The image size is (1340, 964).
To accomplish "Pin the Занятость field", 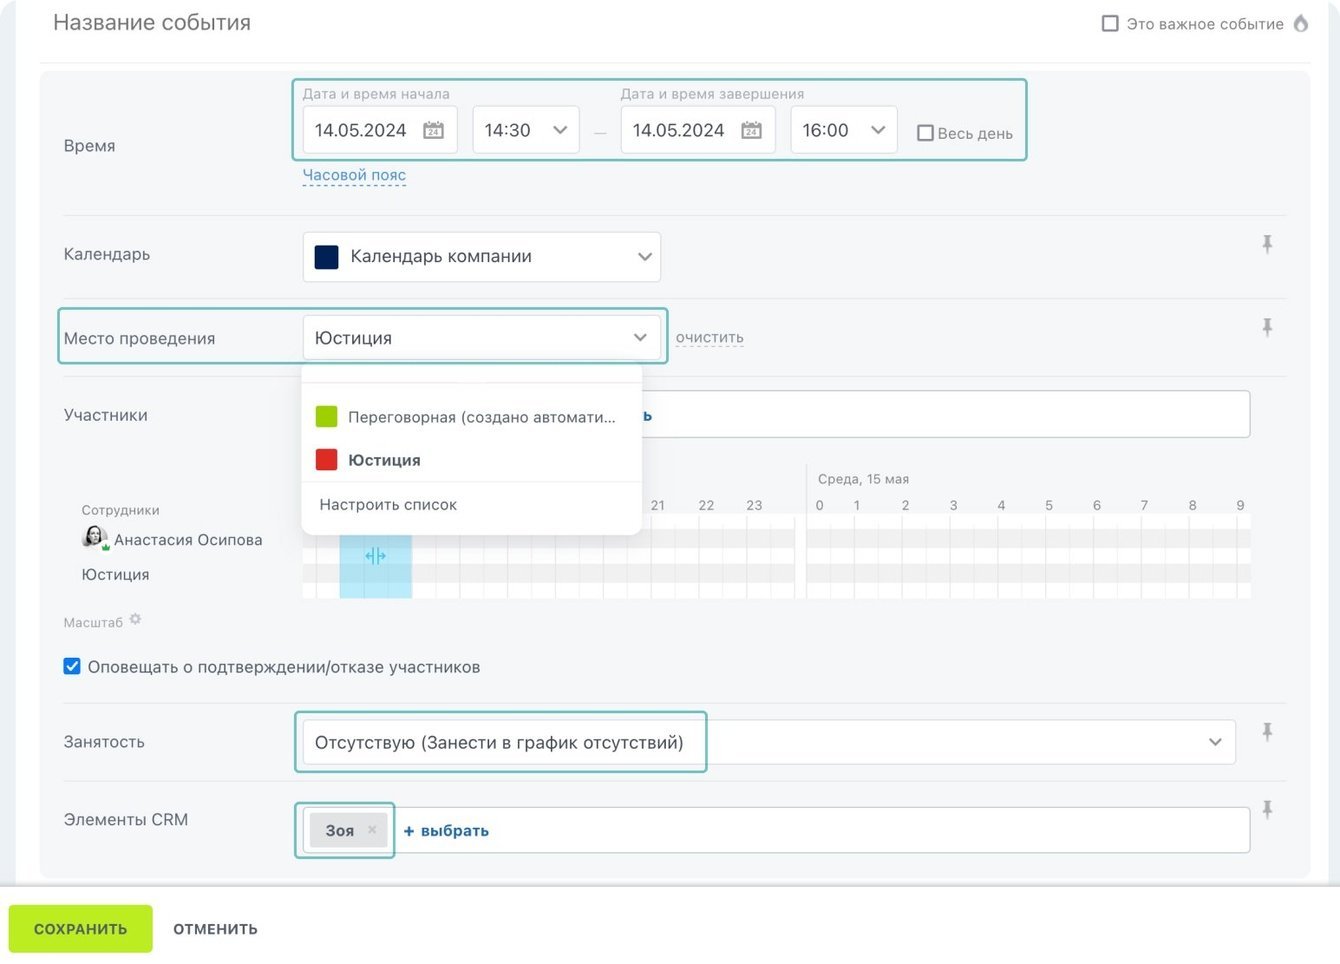I will (x=1267, y=732).
